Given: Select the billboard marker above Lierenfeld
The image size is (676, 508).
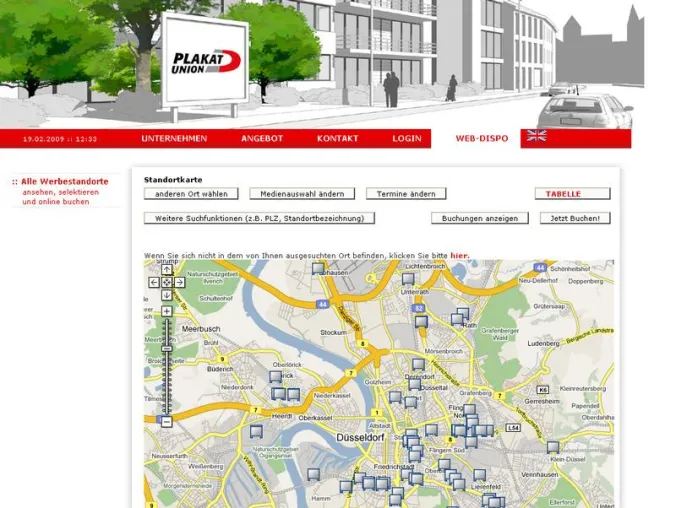Looking at the screenshot, I should (x=479, y=476).
